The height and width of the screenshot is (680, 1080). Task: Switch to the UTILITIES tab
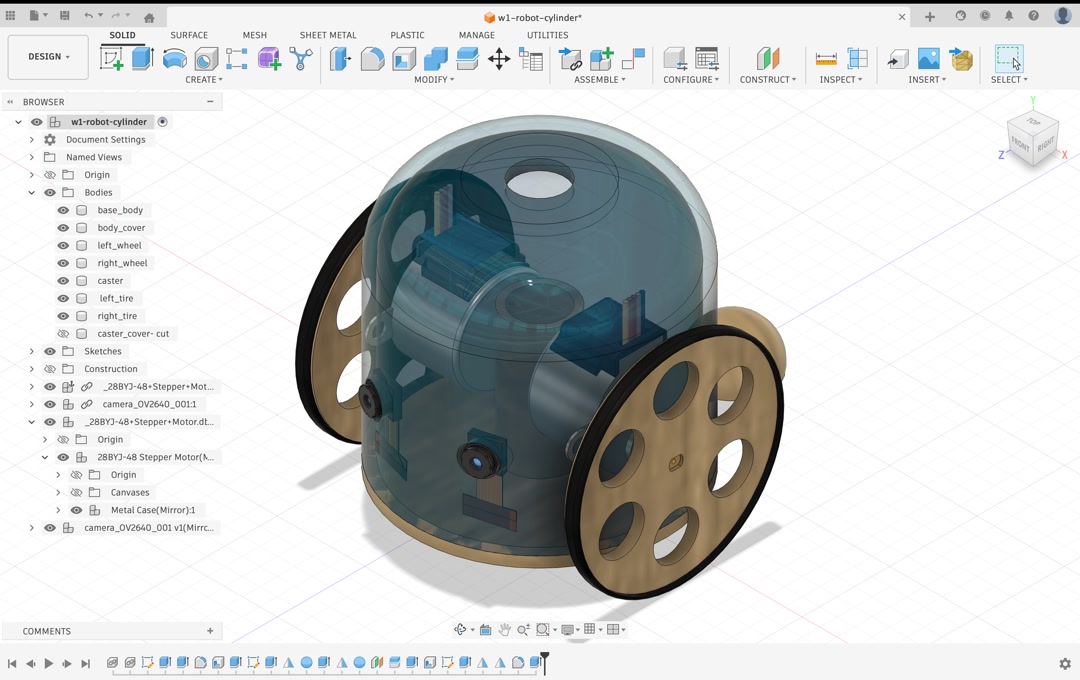[x=548, y=35]
